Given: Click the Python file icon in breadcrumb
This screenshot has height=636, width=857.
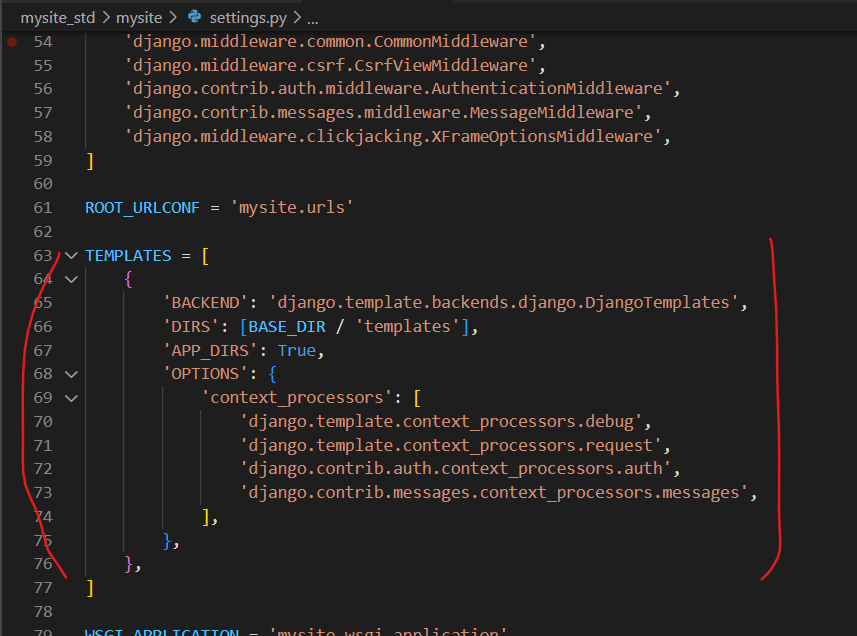Looking at the screenshot, I should click(194, 17).
